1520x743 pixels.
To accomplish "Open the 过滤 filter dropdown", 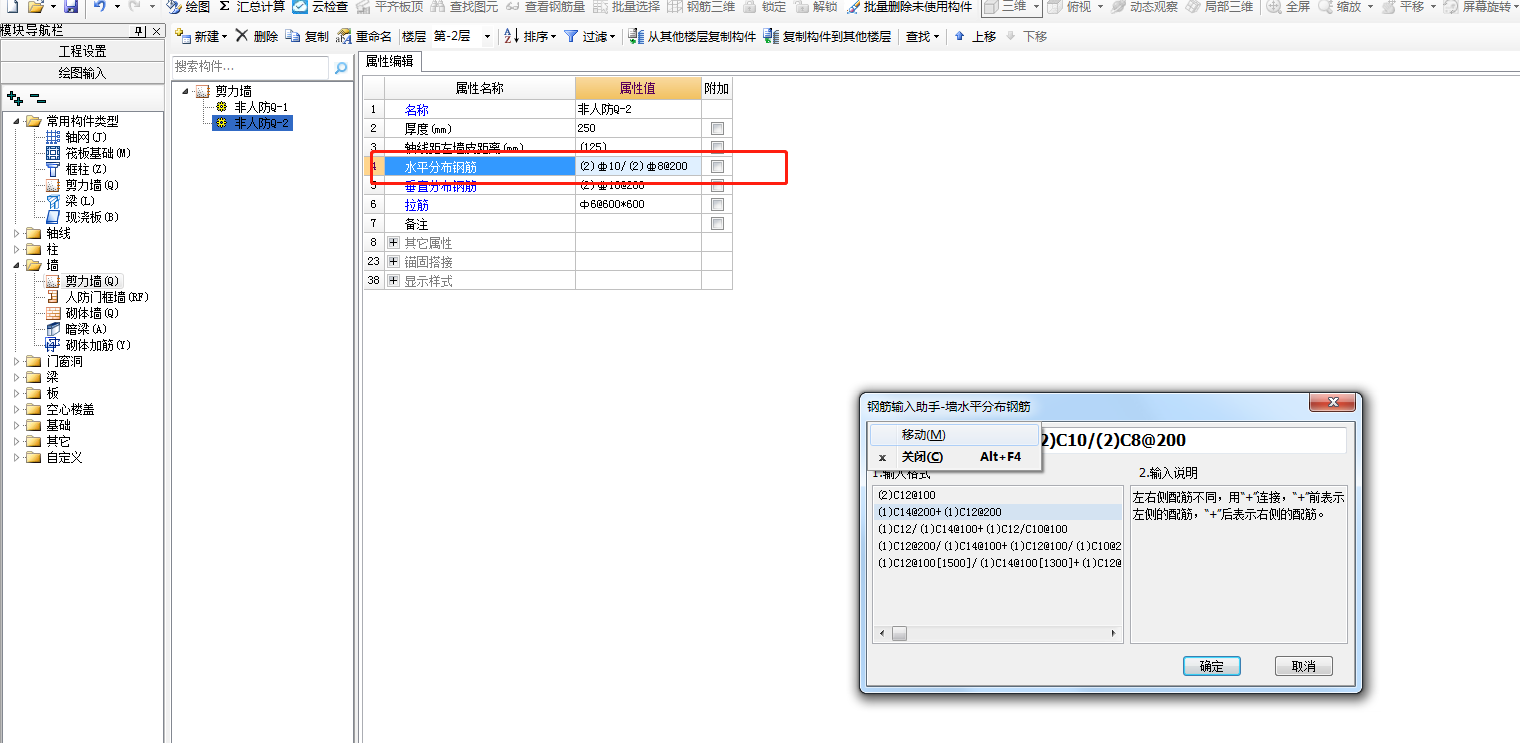I will (590, 37).
